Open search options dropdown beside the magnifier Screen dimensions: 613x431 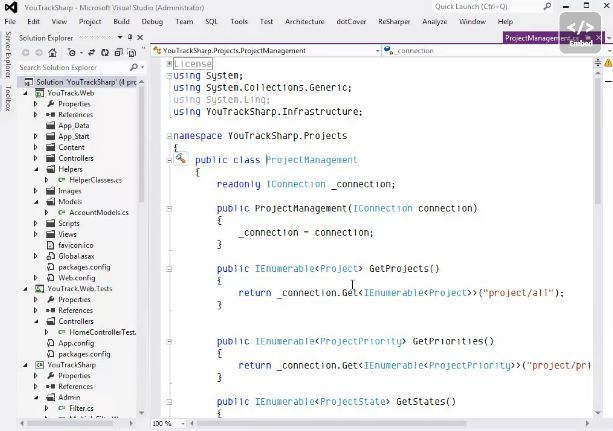pos(142,67)
